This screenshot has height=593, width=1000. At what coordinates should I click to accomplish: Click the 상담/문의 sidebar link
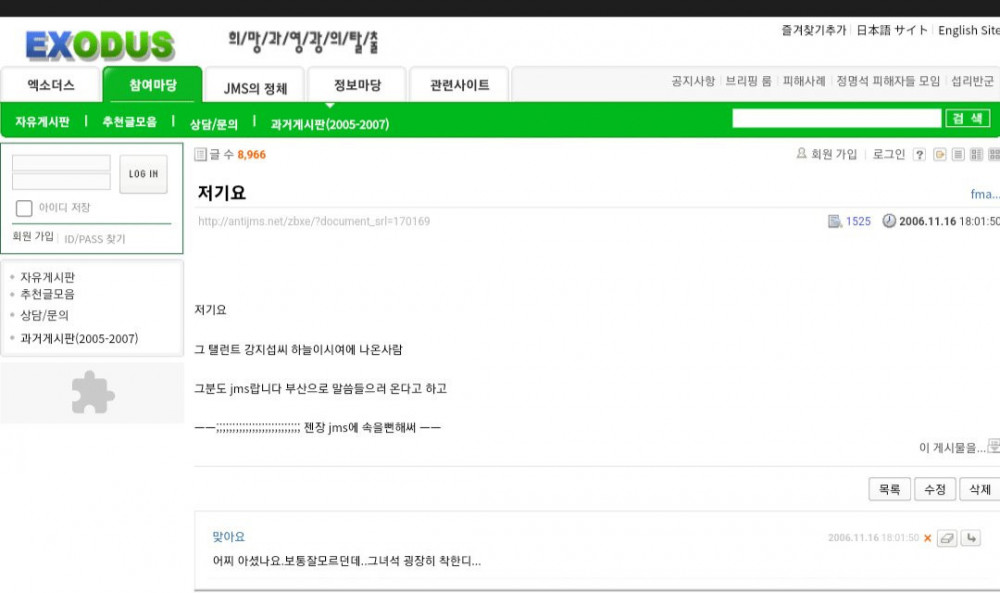44,315
